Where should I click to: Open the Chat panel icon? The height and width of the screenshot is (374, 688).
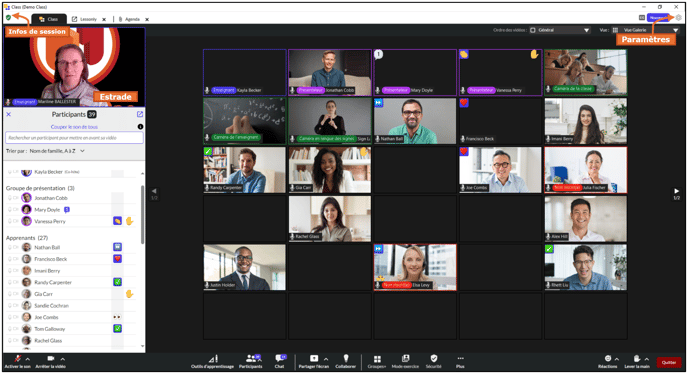[x=280, y=358]
